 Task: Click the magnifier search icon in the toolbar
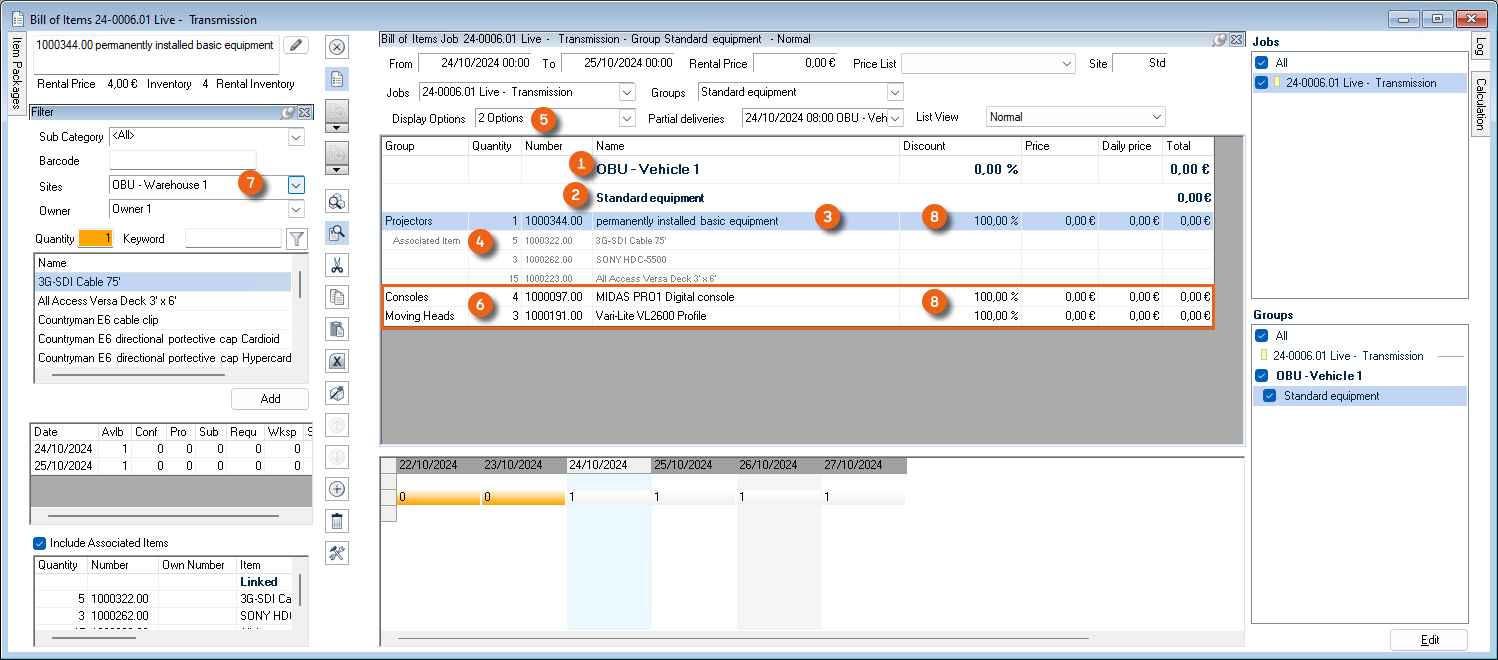[337, 233]
